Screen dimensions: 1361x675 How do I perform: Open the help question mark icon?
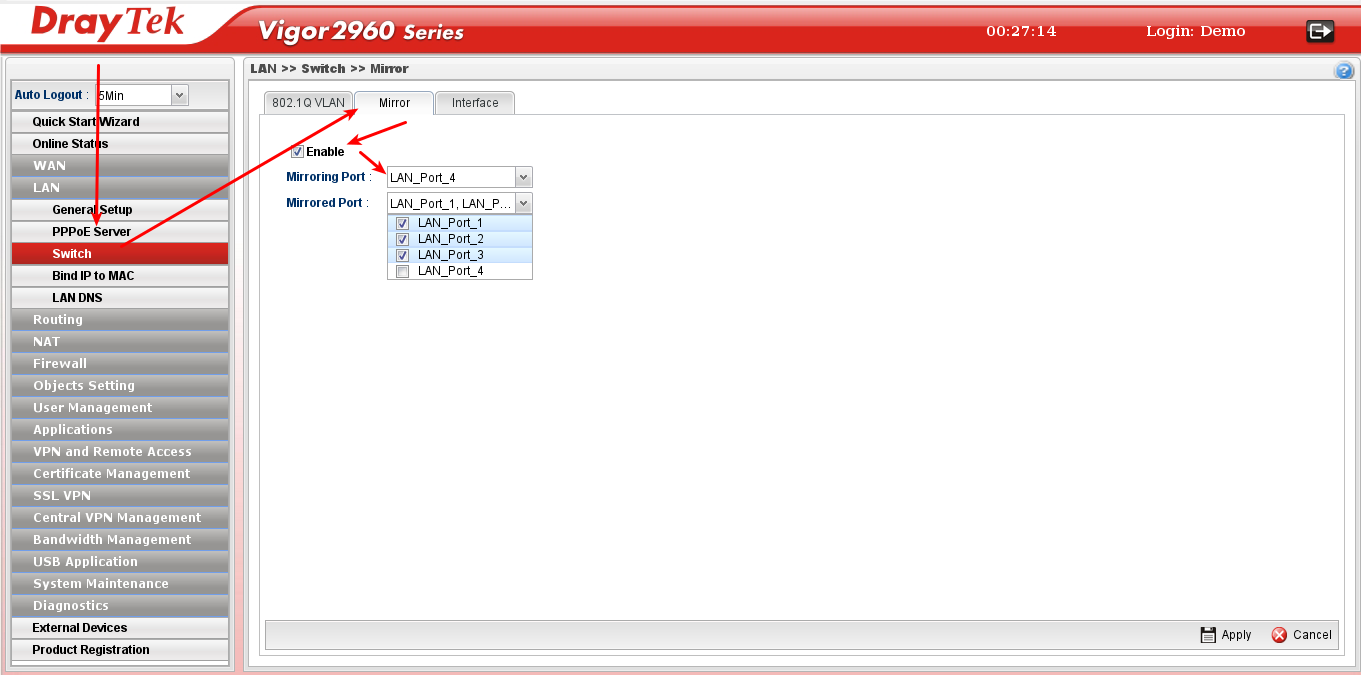coord(1344,70)
